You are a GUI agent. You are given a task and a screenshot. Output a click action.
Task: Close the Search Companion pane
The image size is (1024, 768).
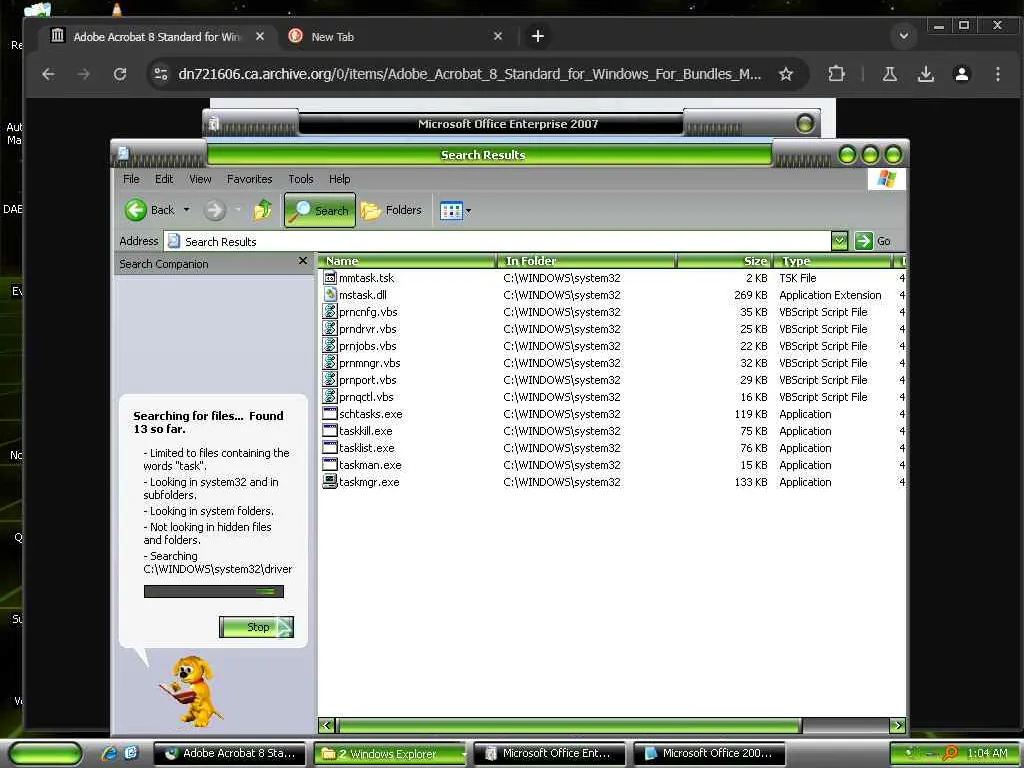[x=302, y=261]
